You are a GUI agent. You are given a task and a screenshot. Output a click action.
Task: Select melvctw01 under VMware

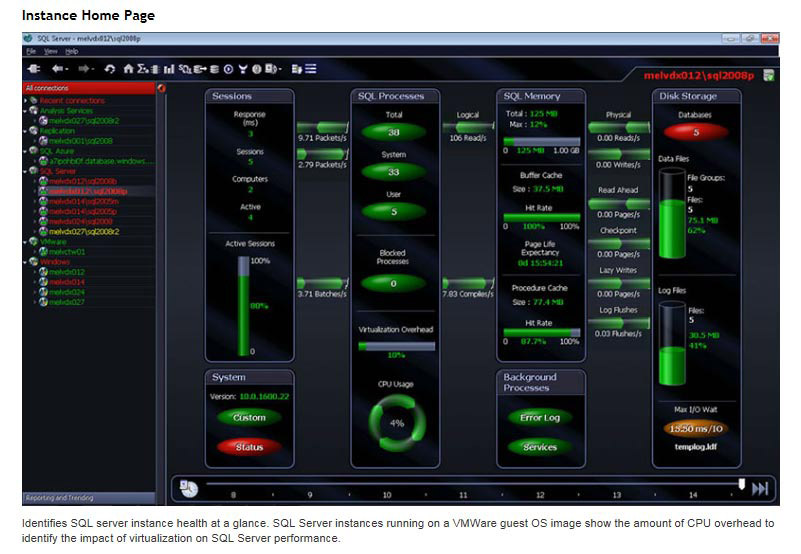tap(67, 252)
